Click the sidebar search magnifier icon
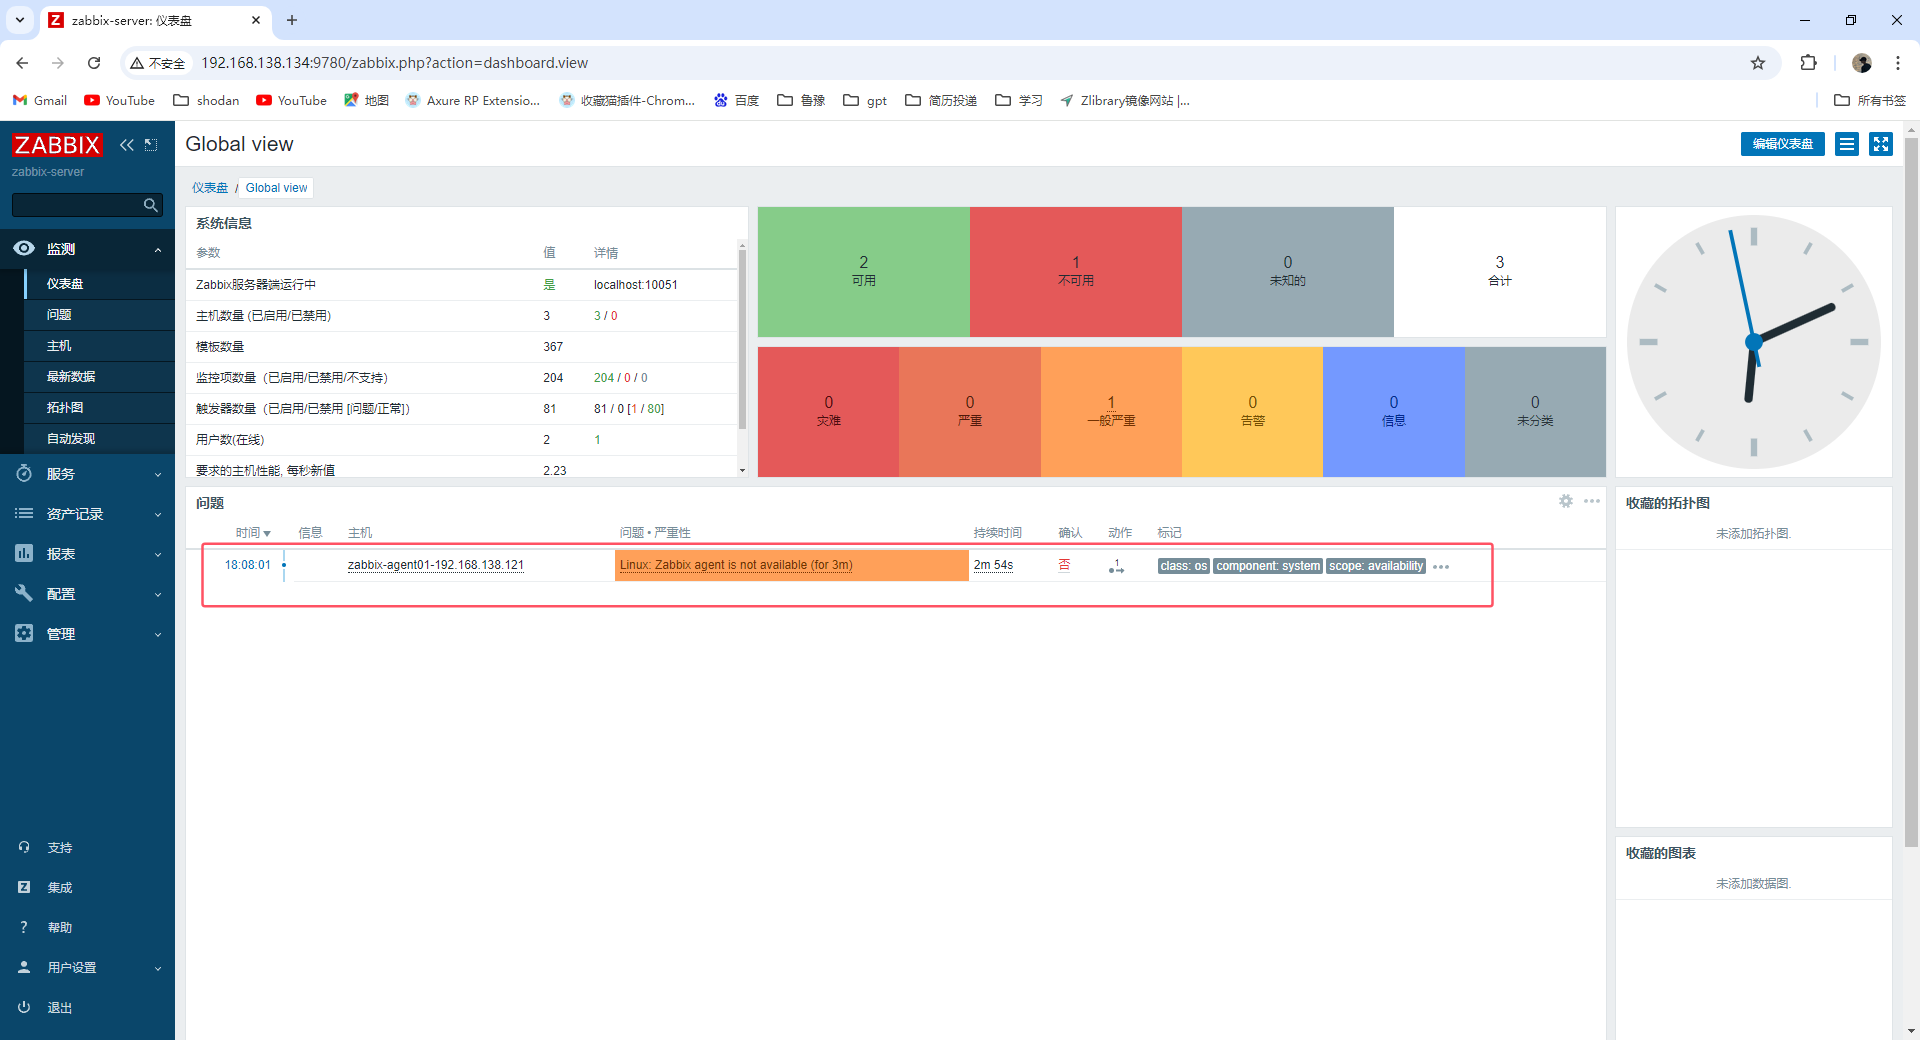Screen dimensions: 1920x1040 [151, 205]
